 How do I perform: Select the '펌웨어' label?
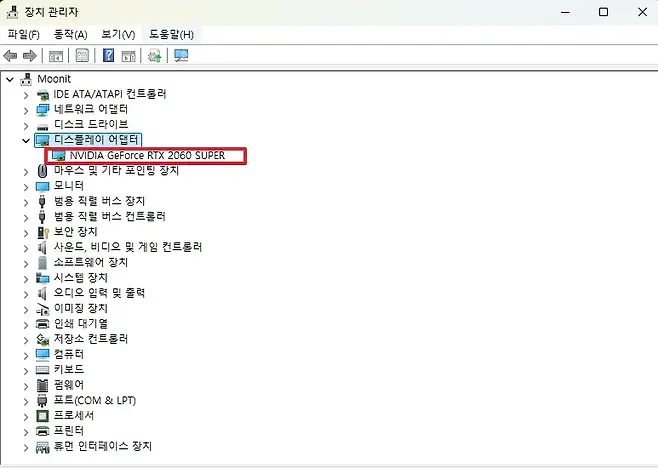(69, 385)
